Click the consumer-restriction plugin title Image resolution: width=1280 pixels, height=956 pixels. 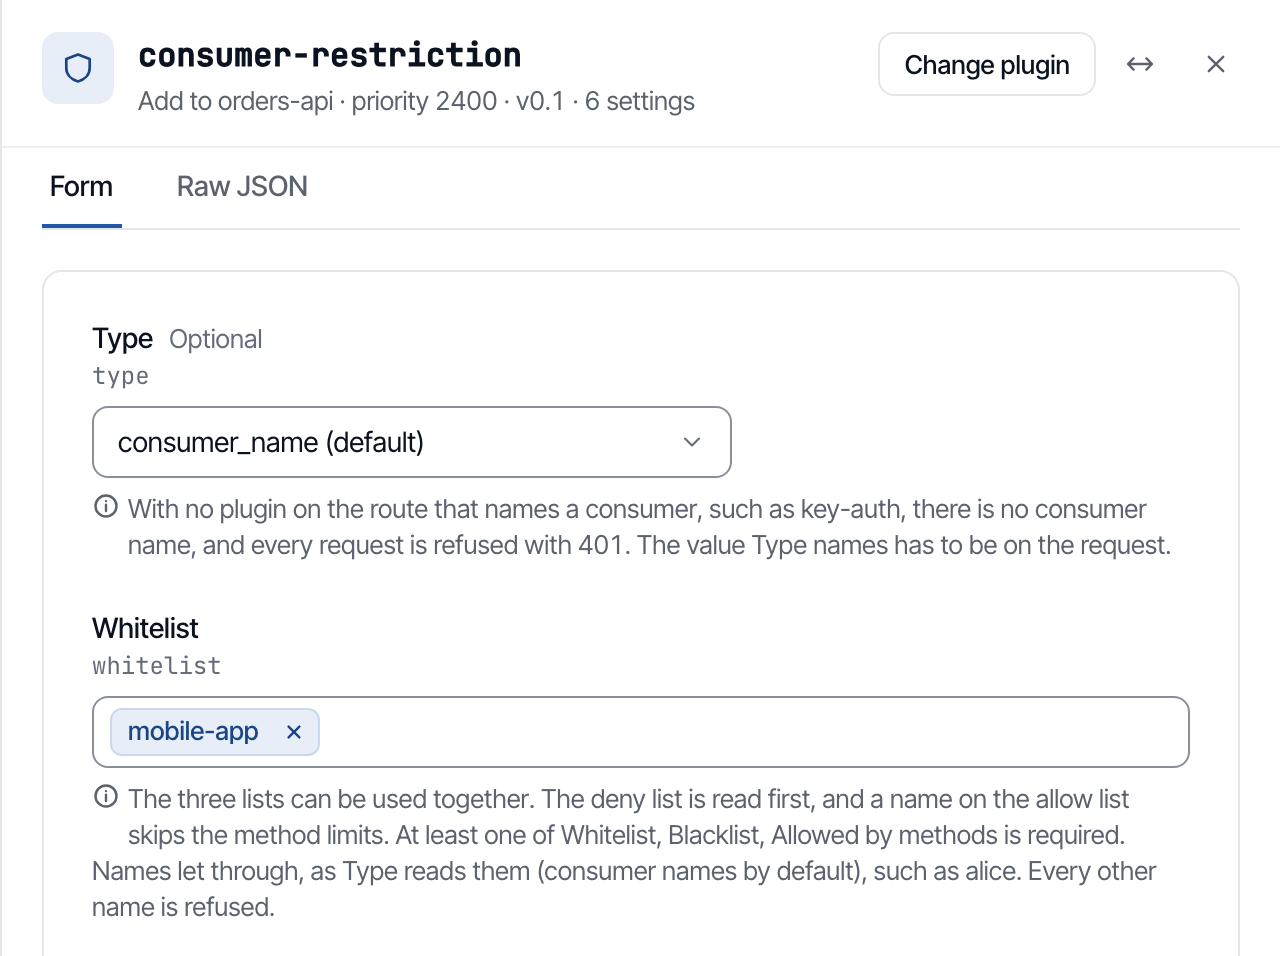tap(330, 55)
